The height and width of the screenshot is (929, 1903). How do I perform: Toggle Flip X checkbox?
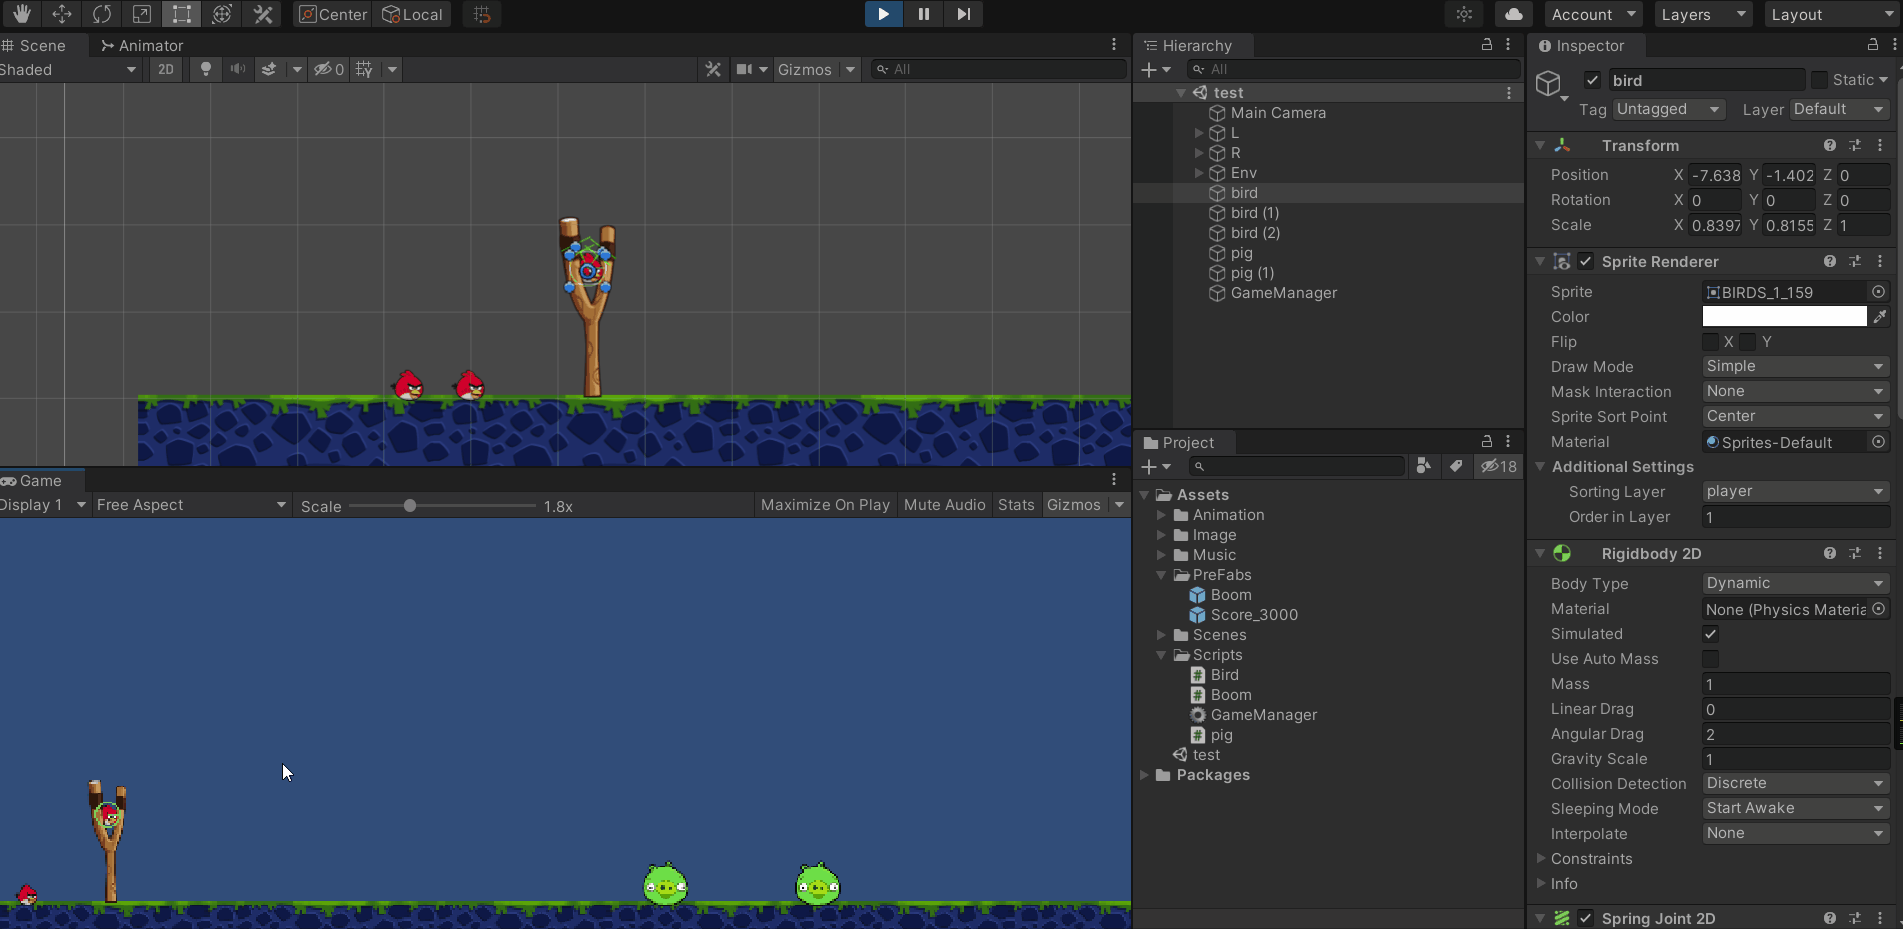pyautogui.click(x=1711, y=342)
